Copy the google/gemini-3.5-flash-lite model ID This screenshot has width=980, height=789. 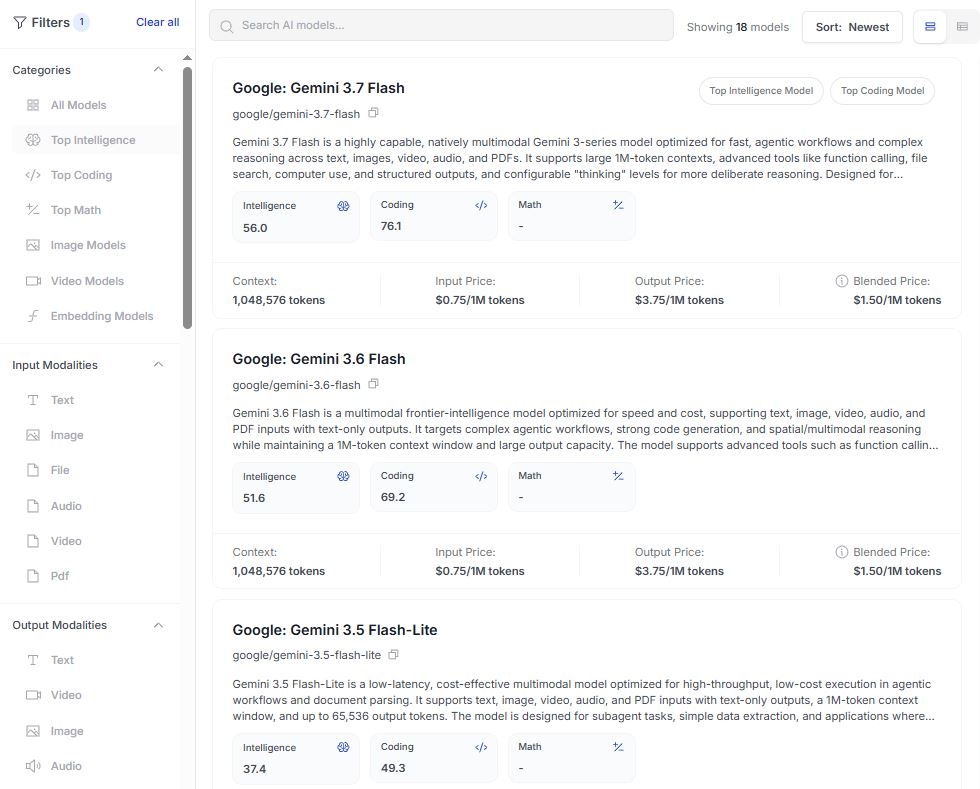coord(393,655)
